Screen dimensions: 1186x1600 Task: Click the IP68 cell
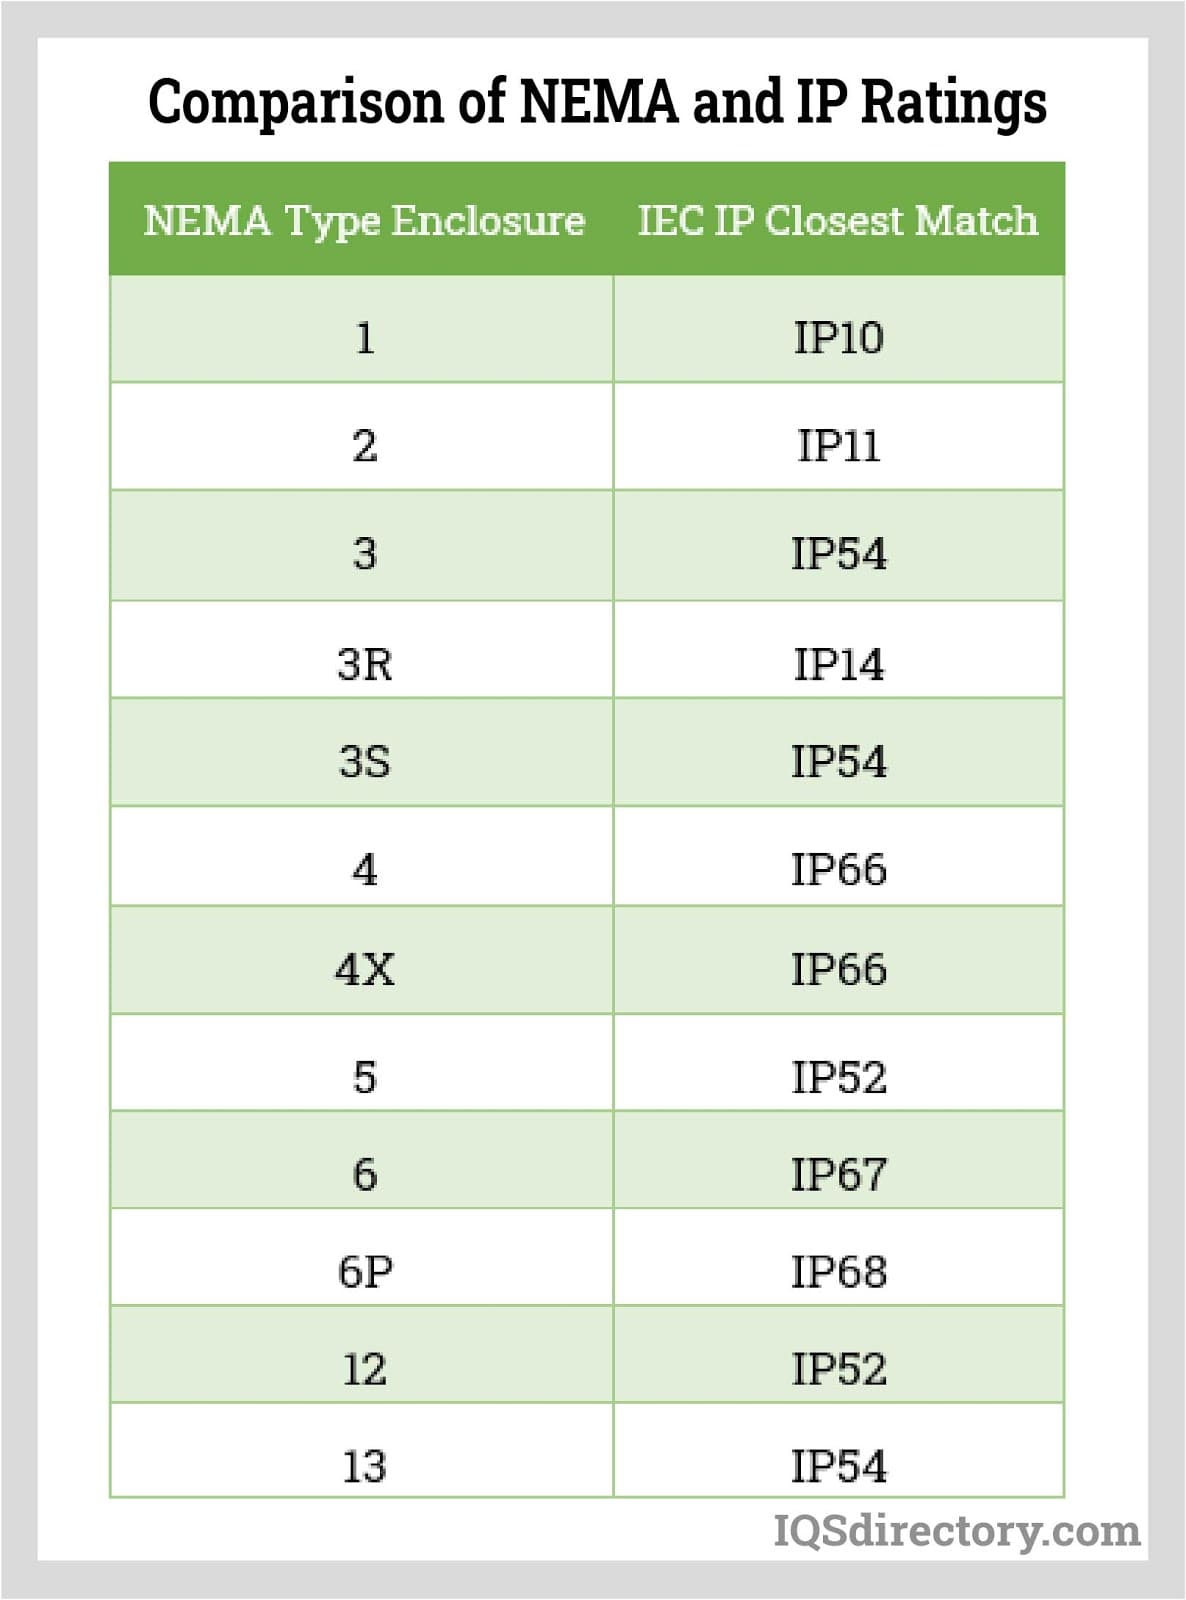click(838, 1271)
